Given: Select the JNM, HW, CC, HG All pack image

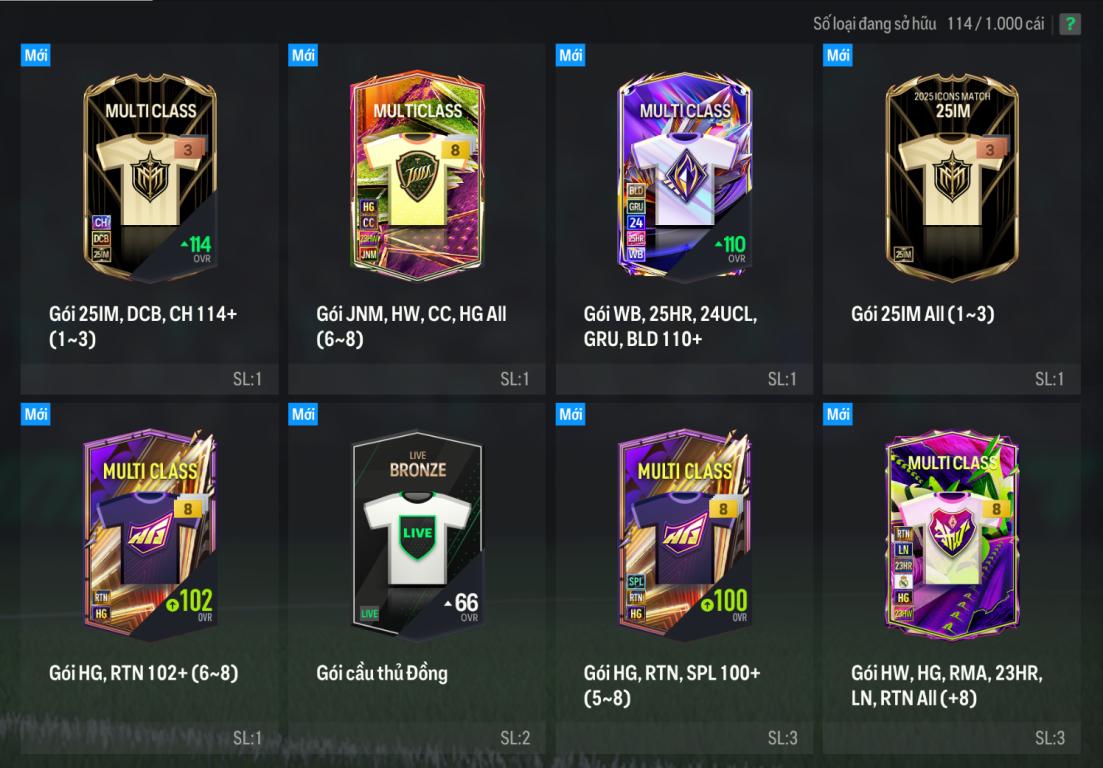Looking at the screenshot, I should (417, 175).
